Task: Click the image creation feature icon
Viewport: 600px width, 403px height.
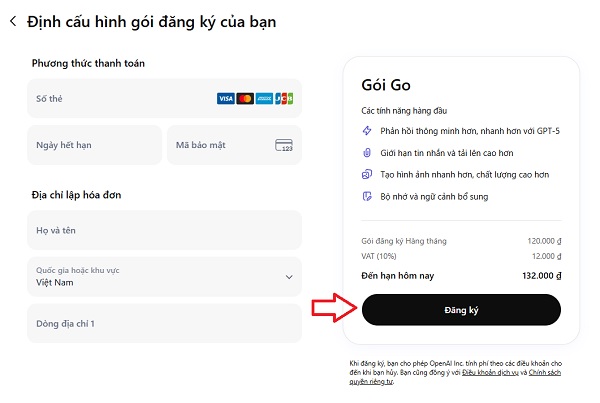Action: [367, 174]
